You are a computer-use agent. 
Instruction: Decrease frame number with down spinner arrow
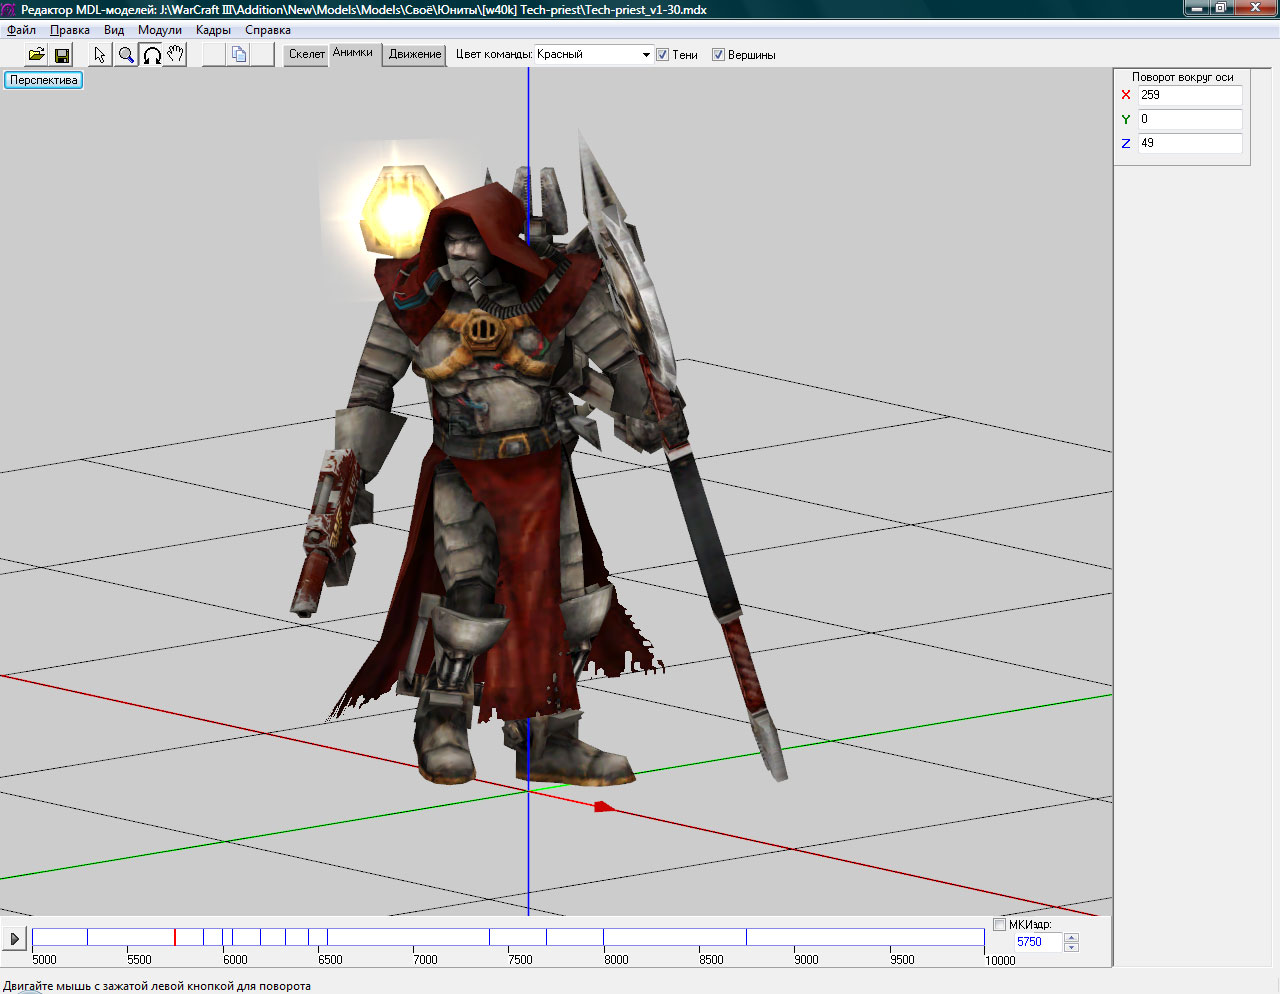[1072, 947]
